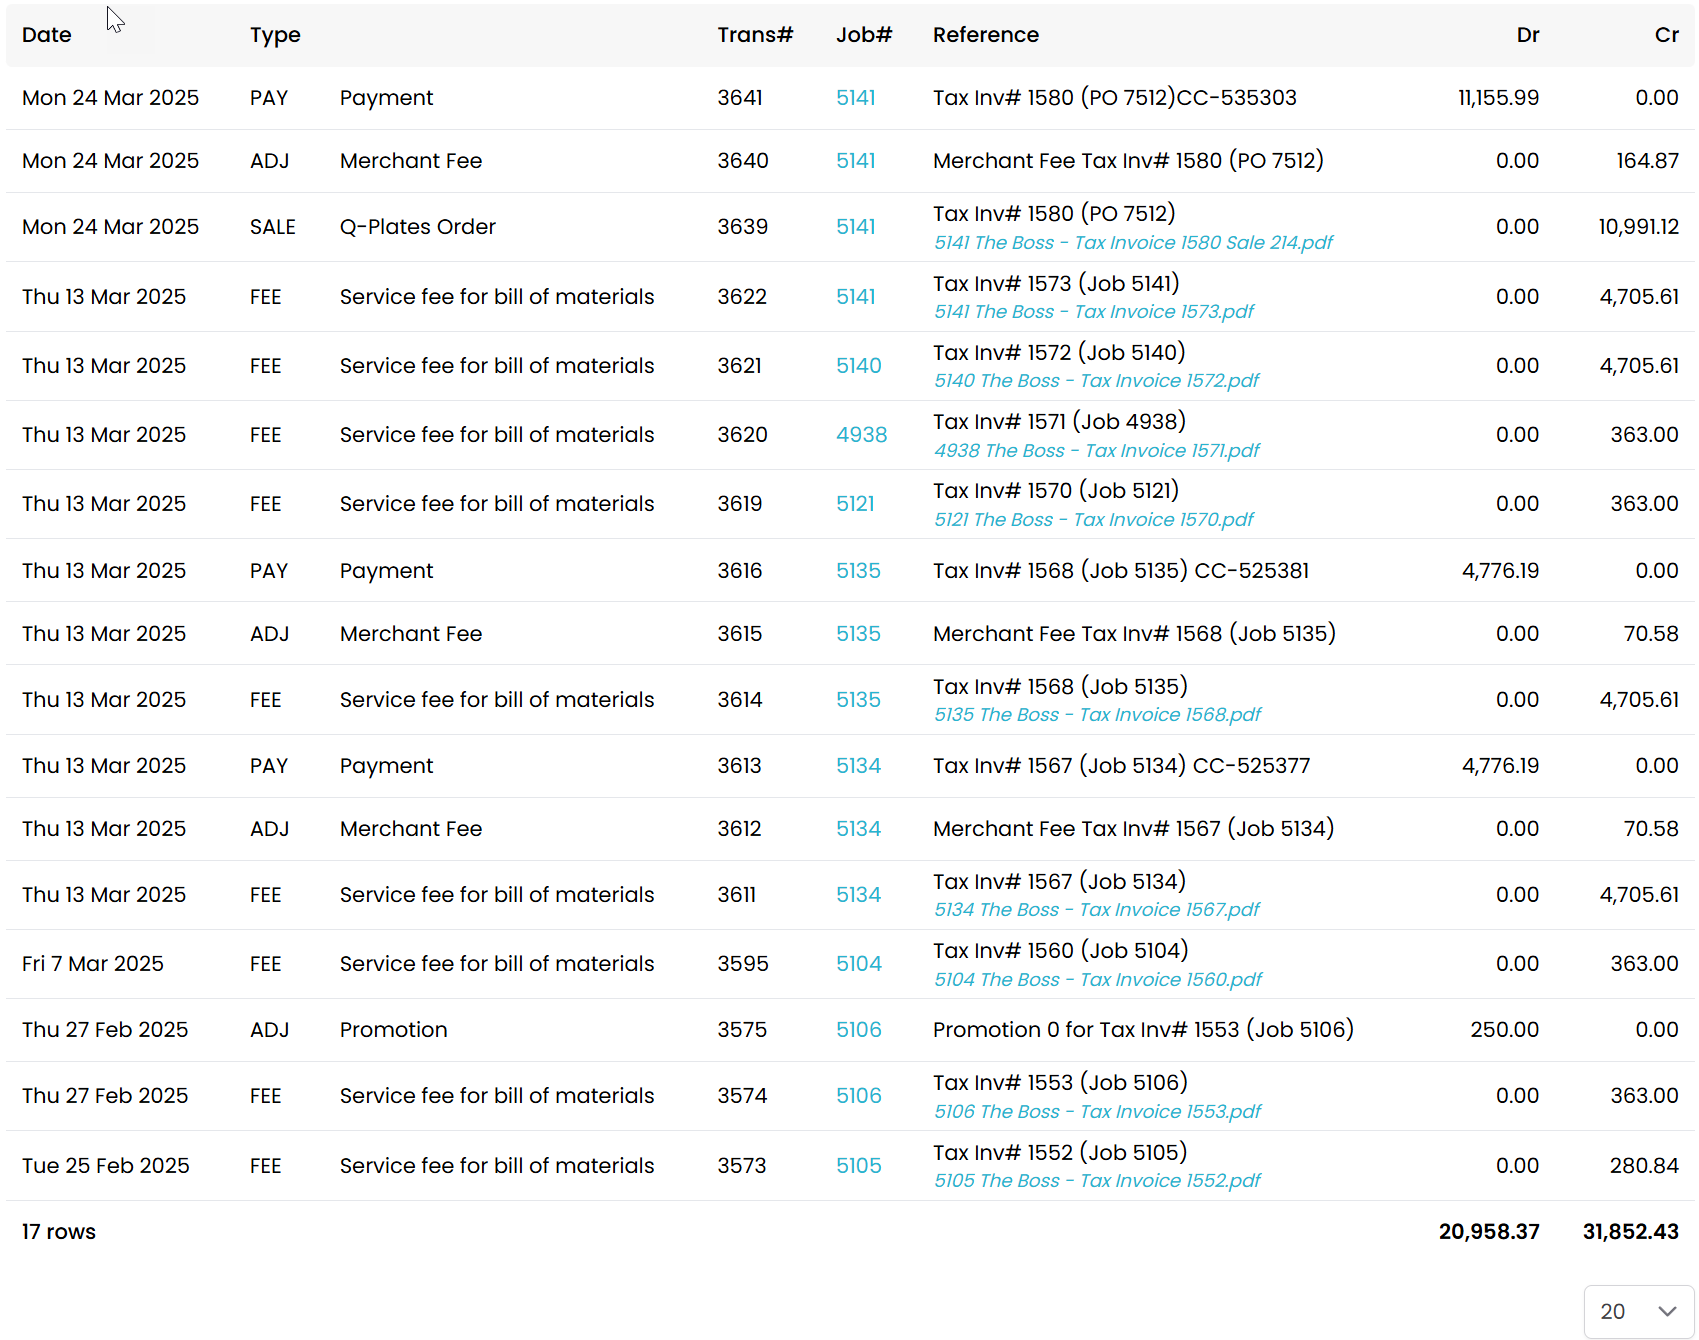Image resolution: width=1699 pixels, height=1340 pixels.
Task: Open Tax Invoice 1580 Sale 214 PDF link
Action: [x=1133, y=243]
